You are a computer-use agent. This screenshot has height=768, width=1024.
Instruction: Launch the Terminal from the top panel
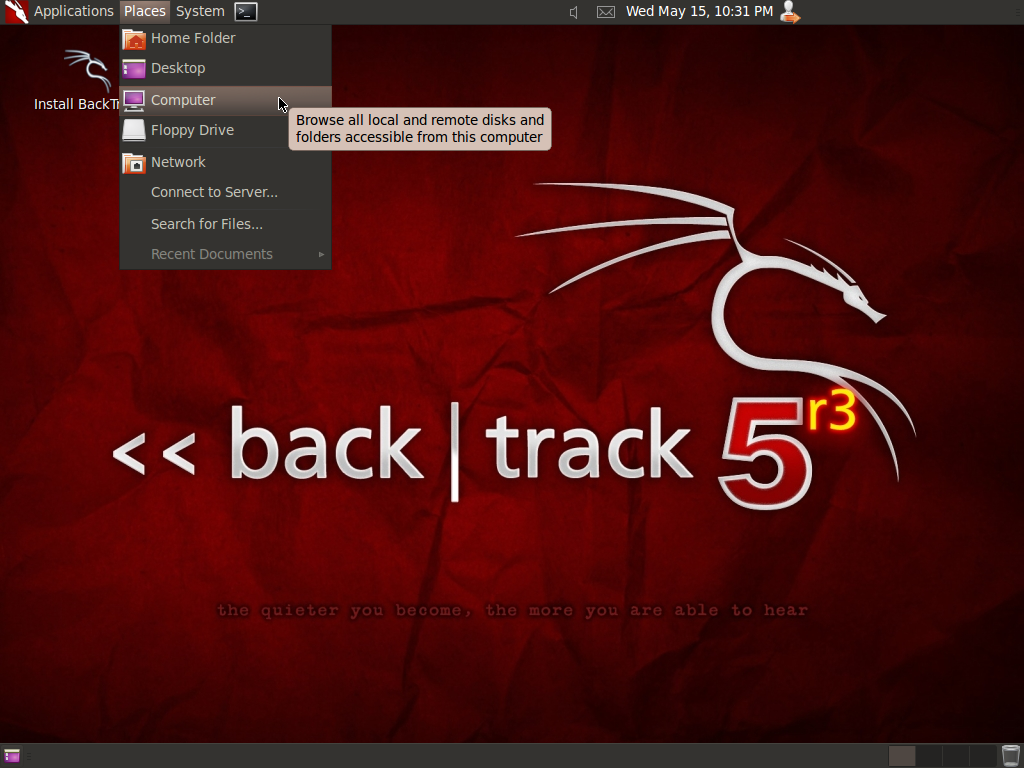point(246,11)
